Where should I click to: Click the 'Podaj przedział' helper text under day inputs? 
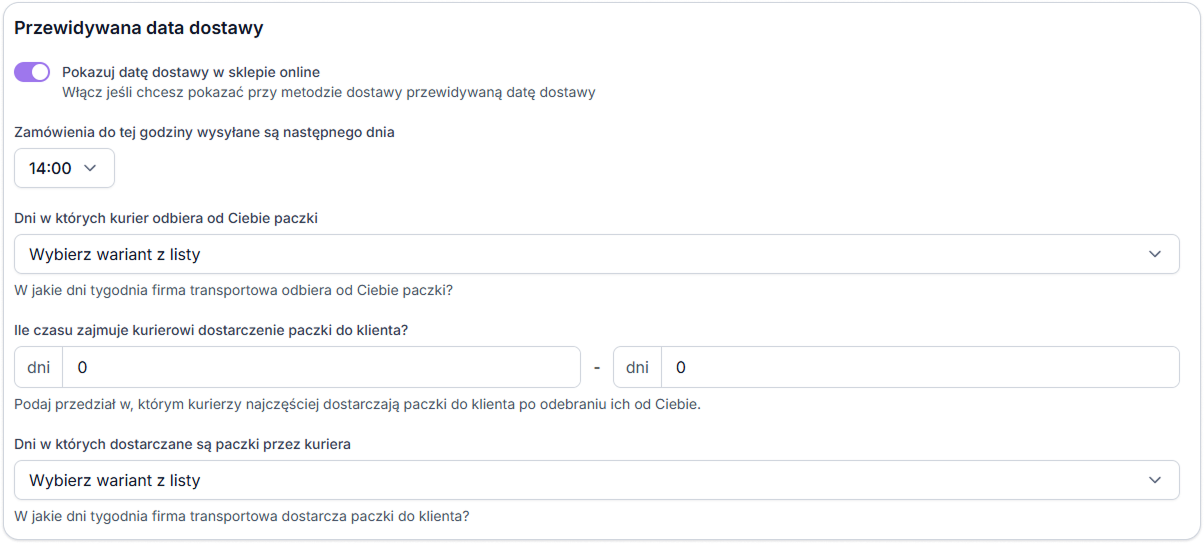point(357,405)
